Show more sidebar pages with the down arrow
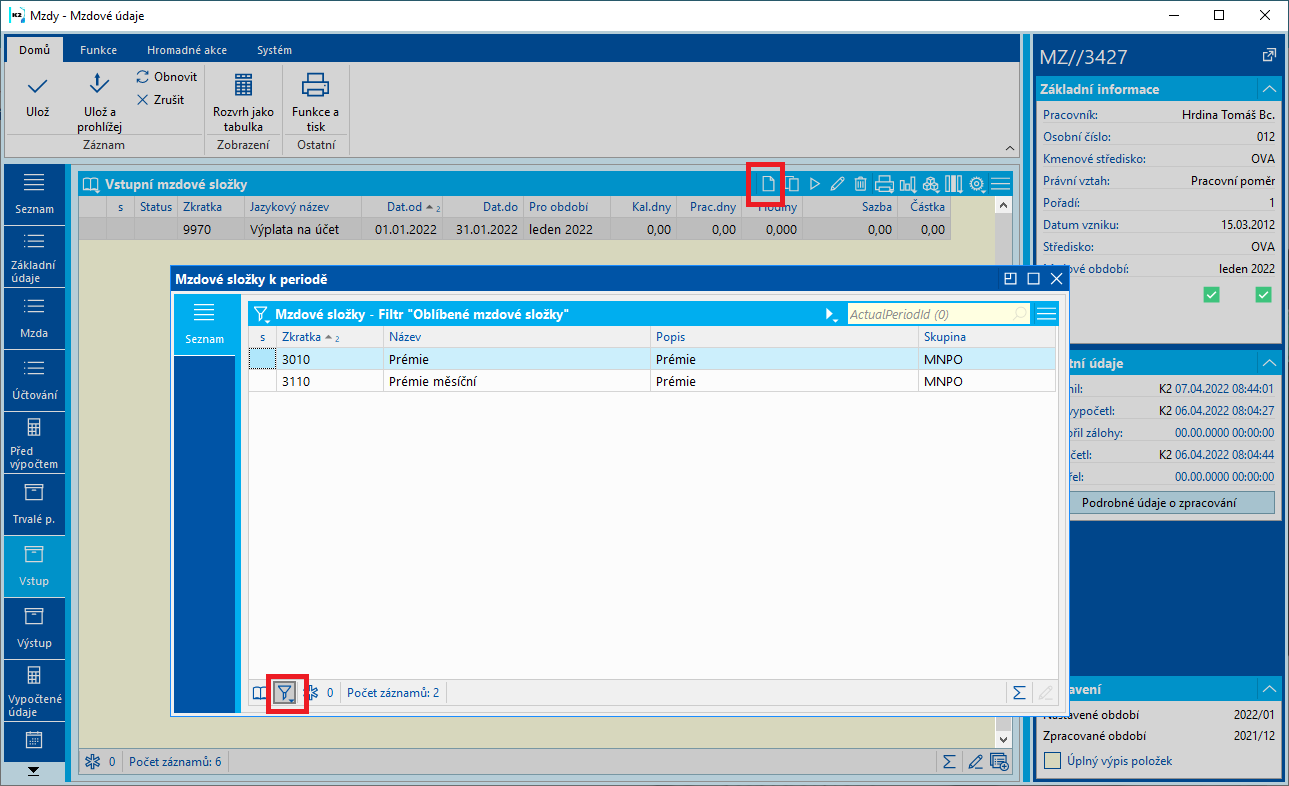The image size is (1289, 786). coord(34,770)
